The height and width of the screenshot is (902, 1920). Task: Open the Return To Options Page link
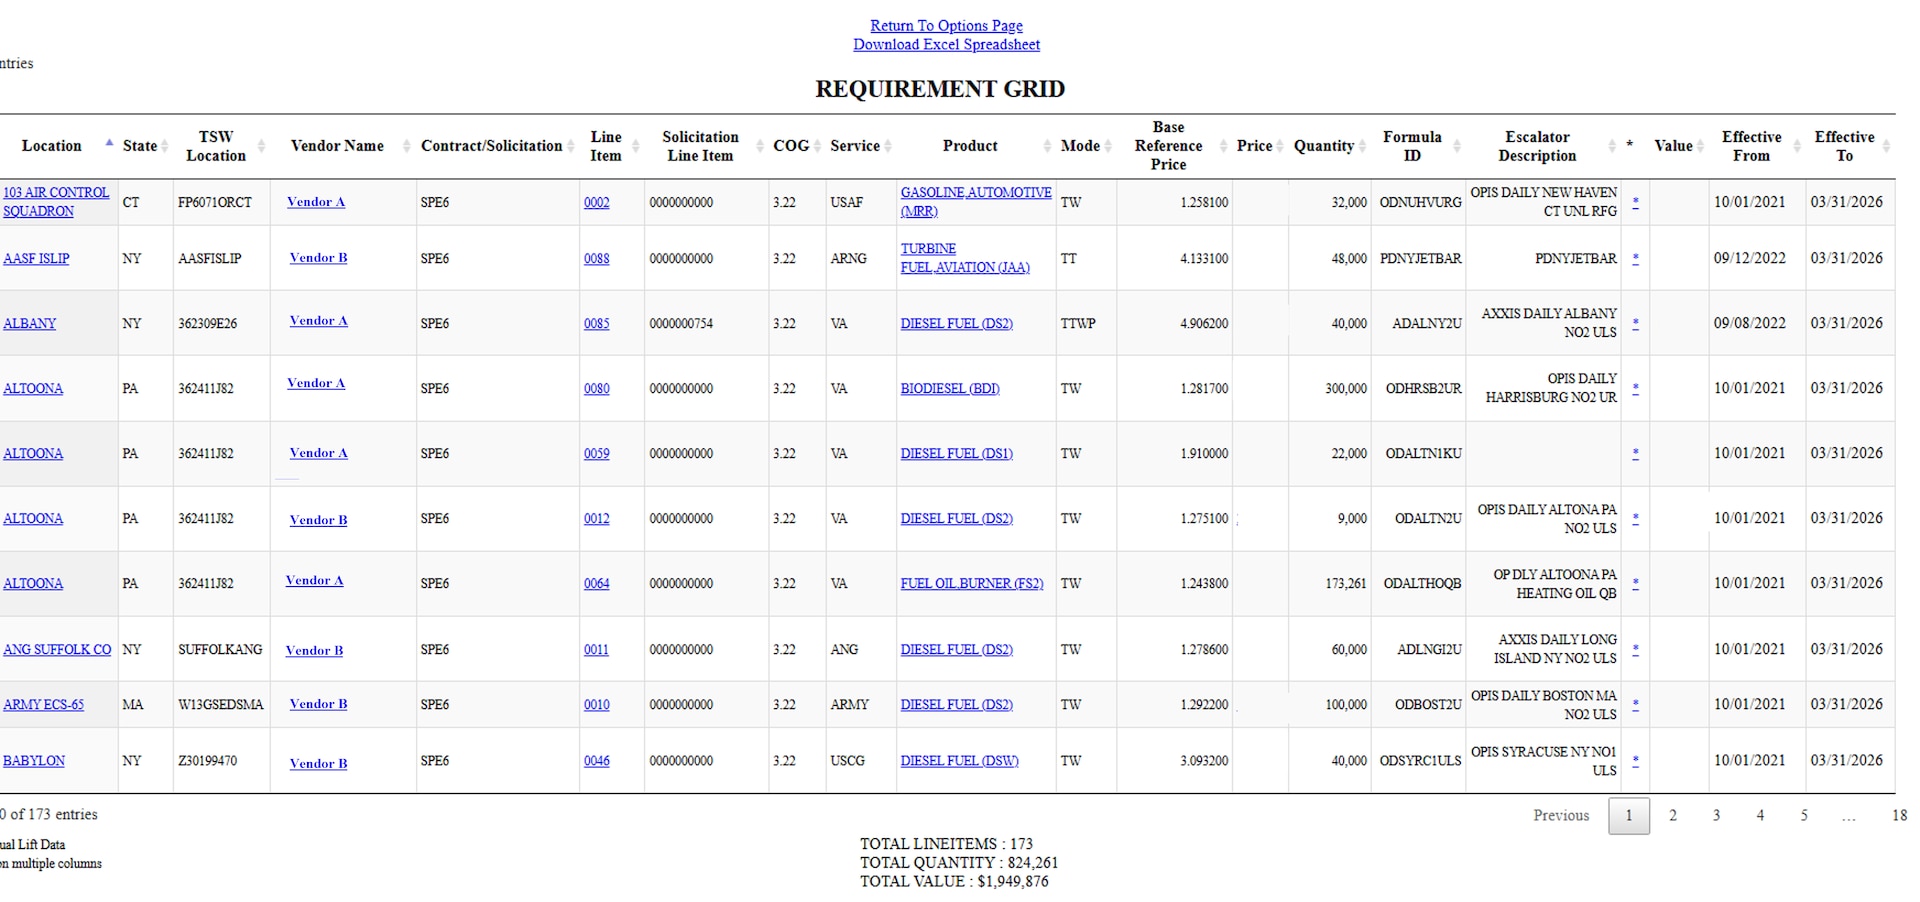tap(946, 26)
